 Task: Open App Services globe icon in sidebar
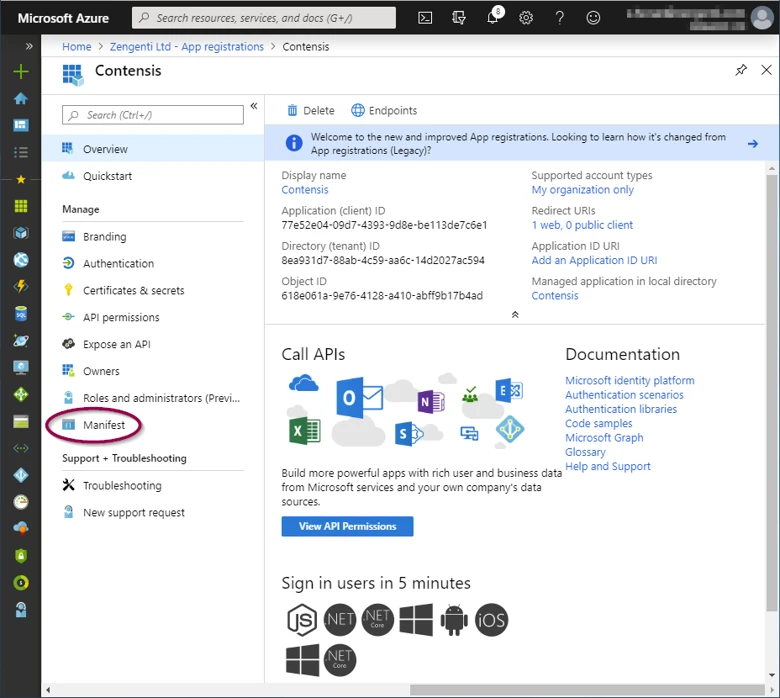pyautogui.click(x=21, y=260)
